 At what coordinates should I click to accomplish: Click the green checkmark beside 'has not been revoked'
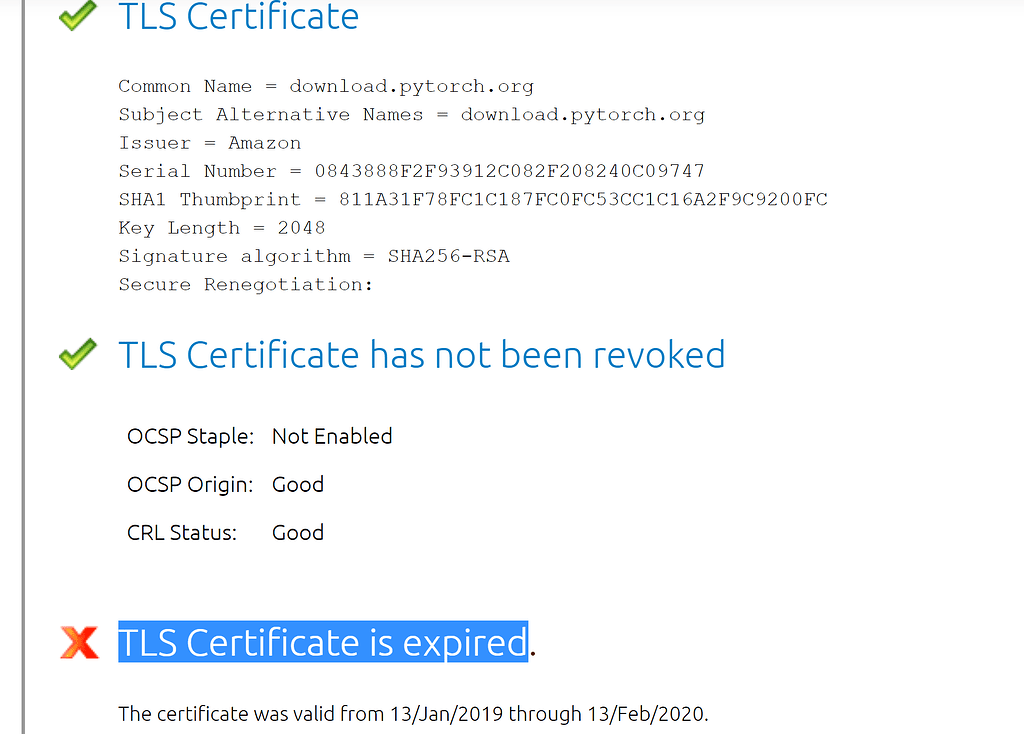tap(77, 354)
